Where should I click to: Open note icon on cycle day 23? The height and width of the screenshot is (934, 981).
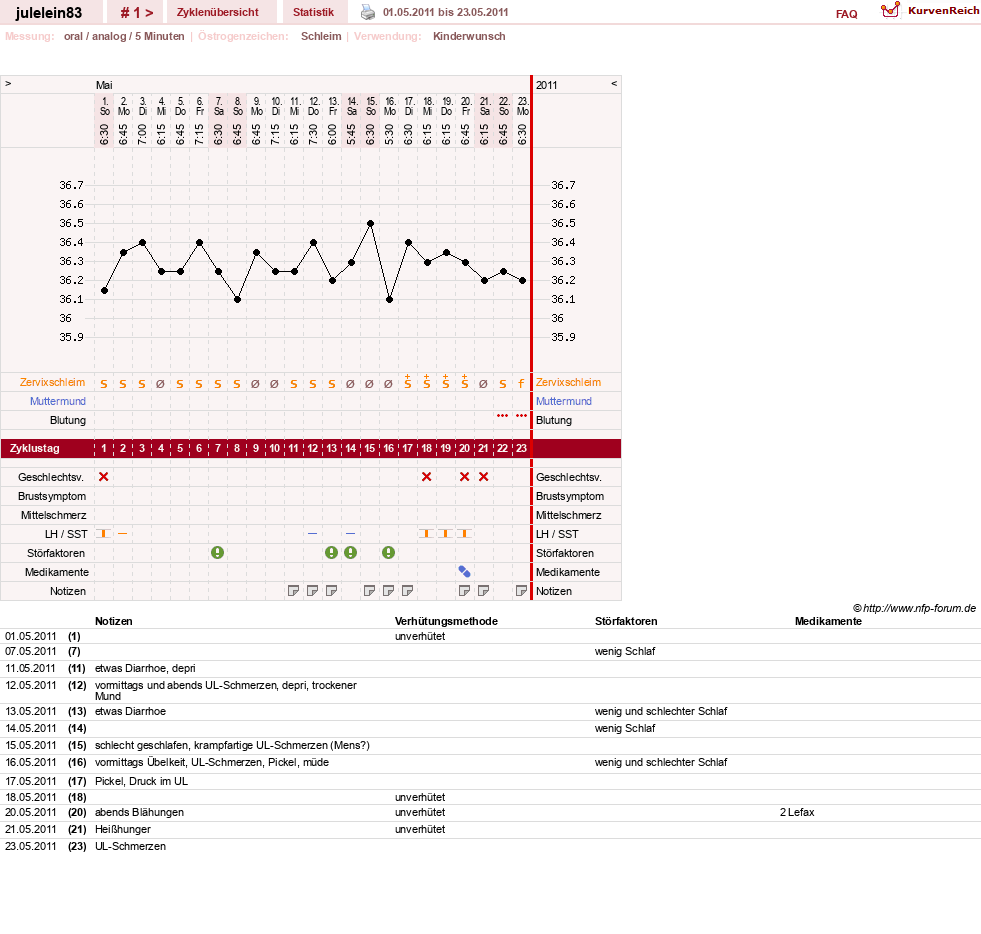click(521, 591)
